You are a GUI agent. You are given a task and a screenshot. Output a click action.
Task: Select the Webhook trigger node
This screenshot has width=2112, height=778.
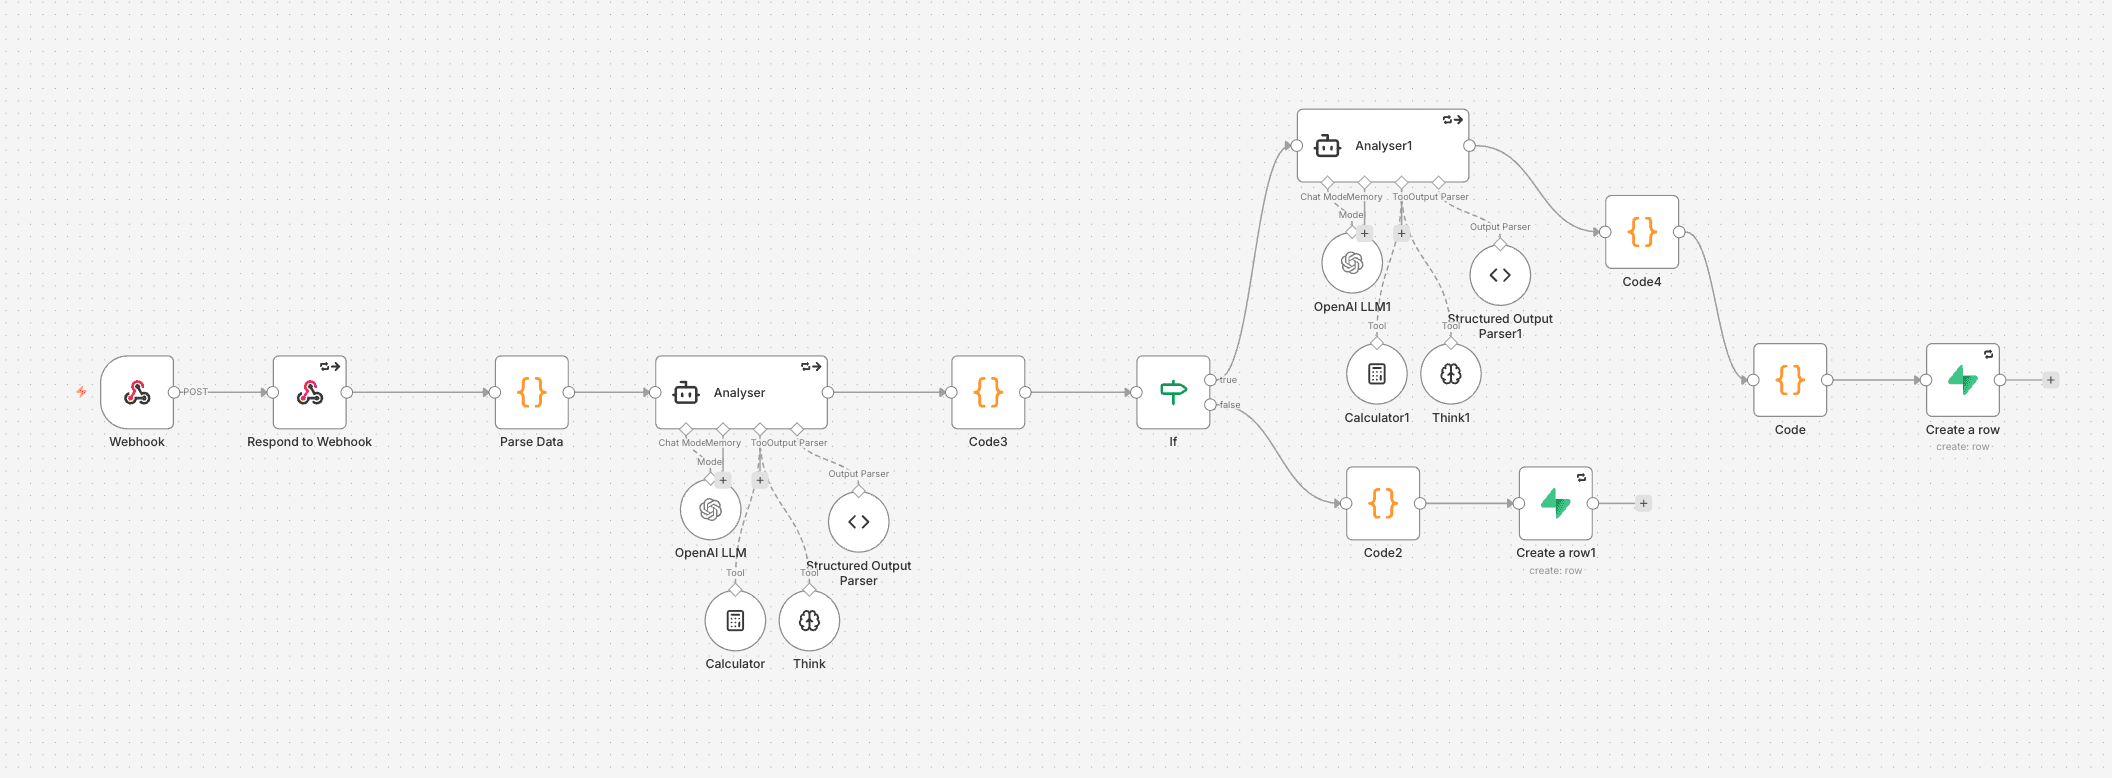(x=137, y=392)
